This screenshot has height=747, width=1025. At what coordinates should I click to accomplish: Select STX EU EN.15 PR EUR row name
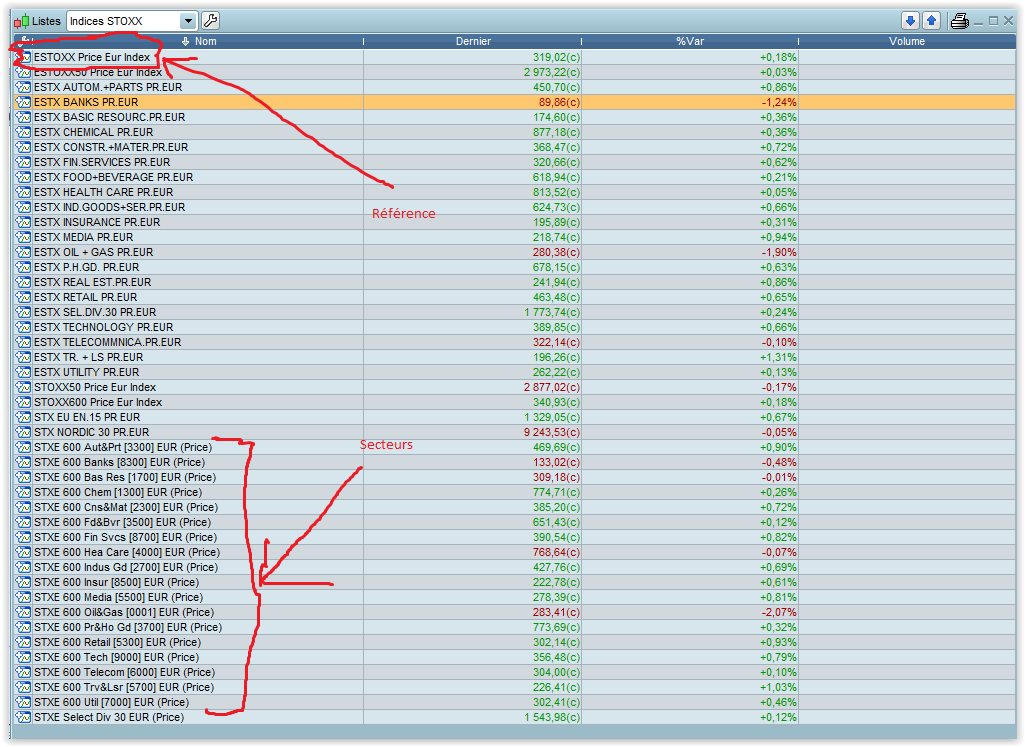[x=88, y=417]
